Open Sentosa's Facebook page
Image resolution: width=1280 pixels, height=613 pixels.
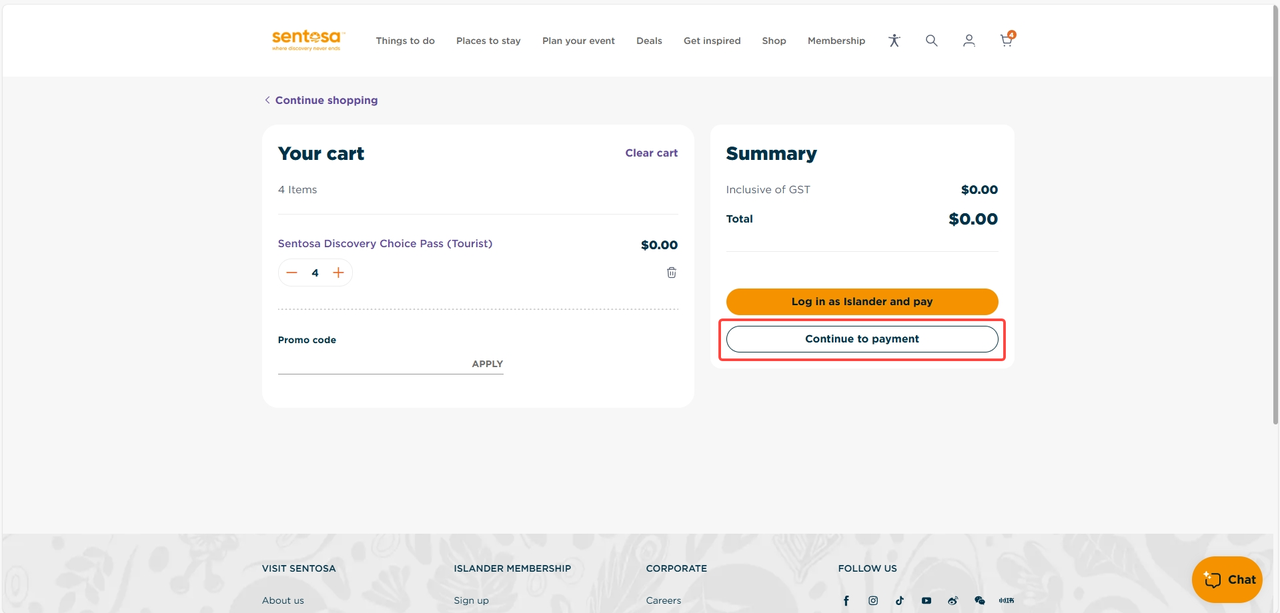(x=846, y=601)
